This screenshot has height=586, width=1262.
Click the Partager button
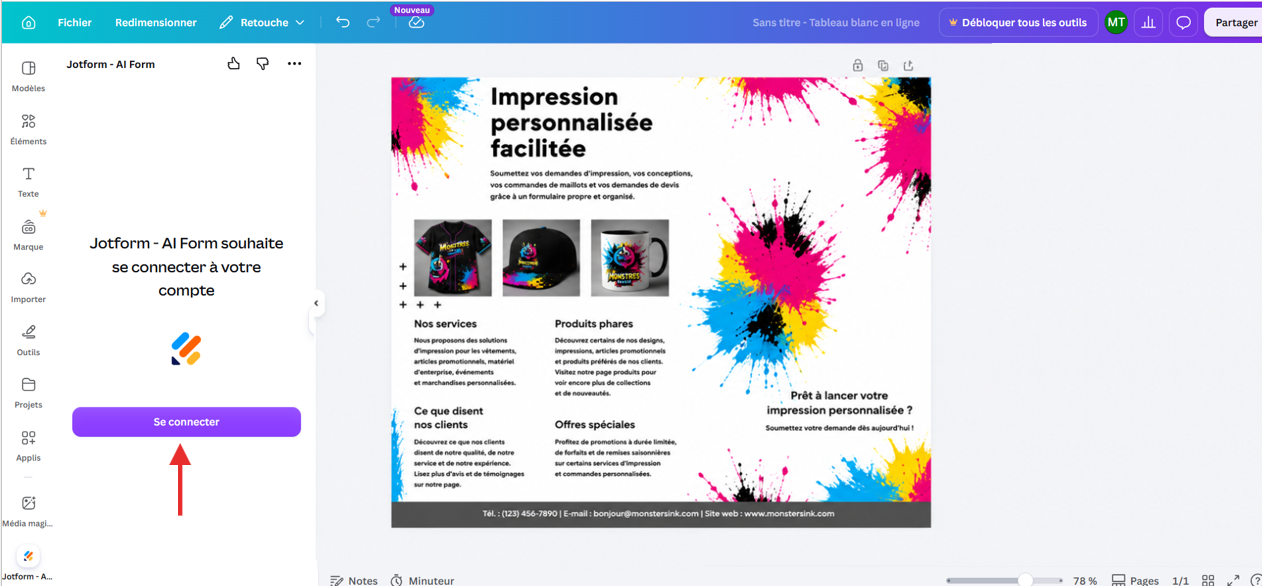(x=1236, y=22)
